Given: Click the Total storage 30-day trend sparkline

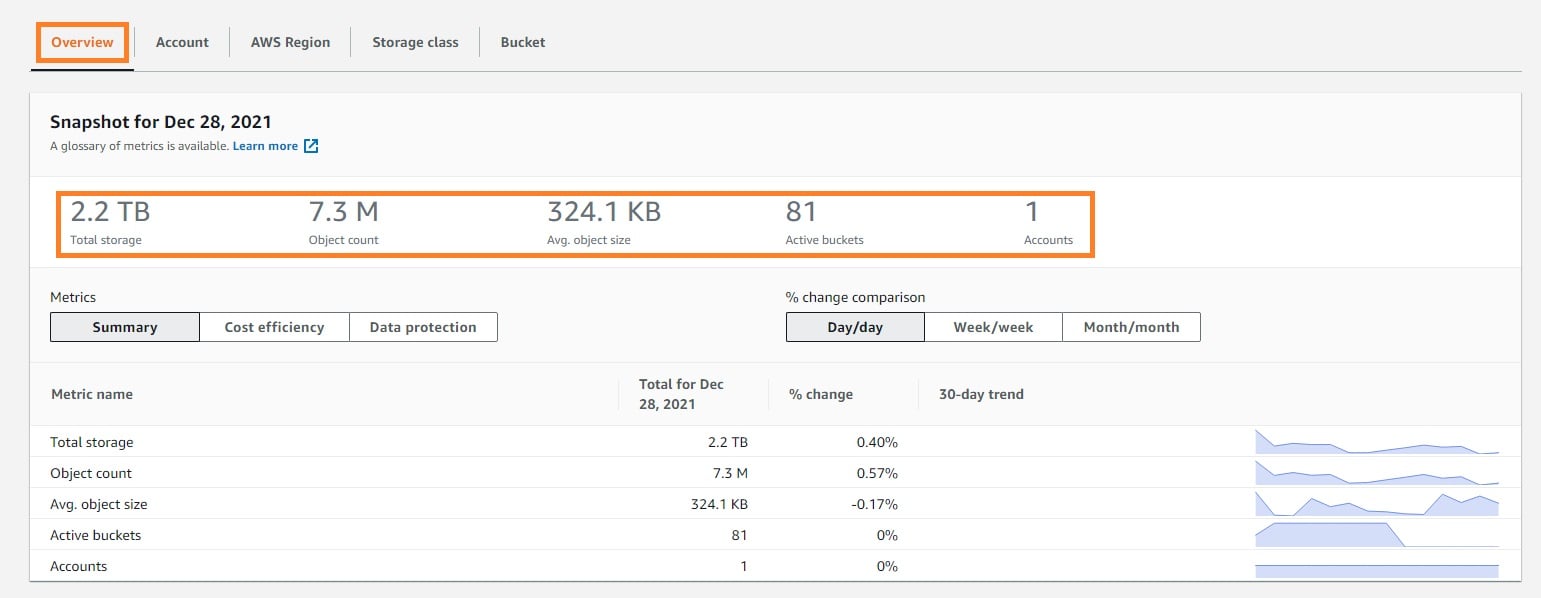Looking at the screenshot, I should click(1376, 443).
